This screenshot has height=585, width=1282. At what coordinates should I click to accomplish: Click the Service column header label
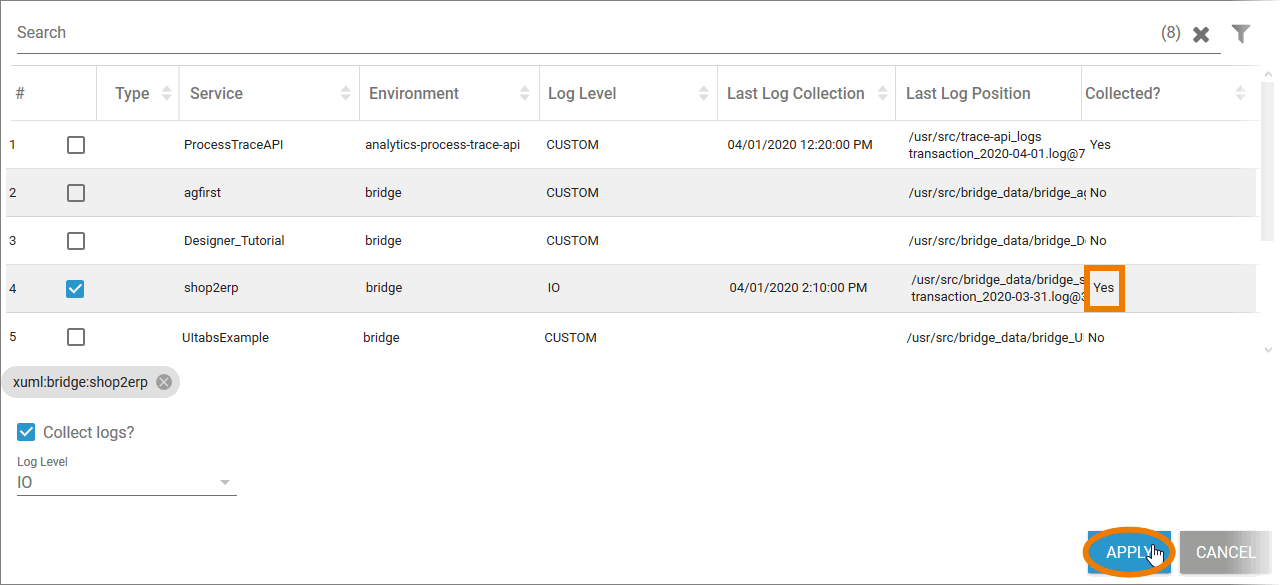click(x=216, y=93)
